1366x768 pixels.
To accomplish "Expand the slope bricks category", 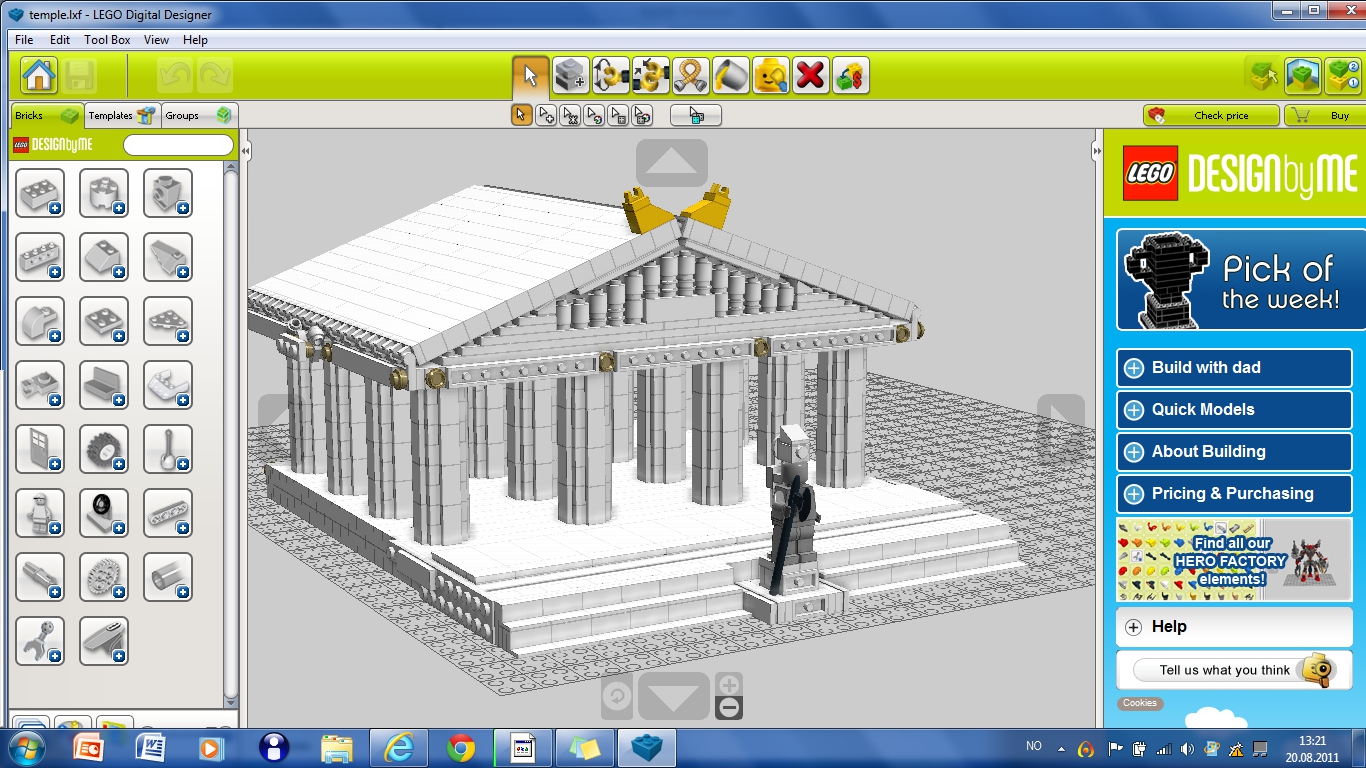I will 104,257.
